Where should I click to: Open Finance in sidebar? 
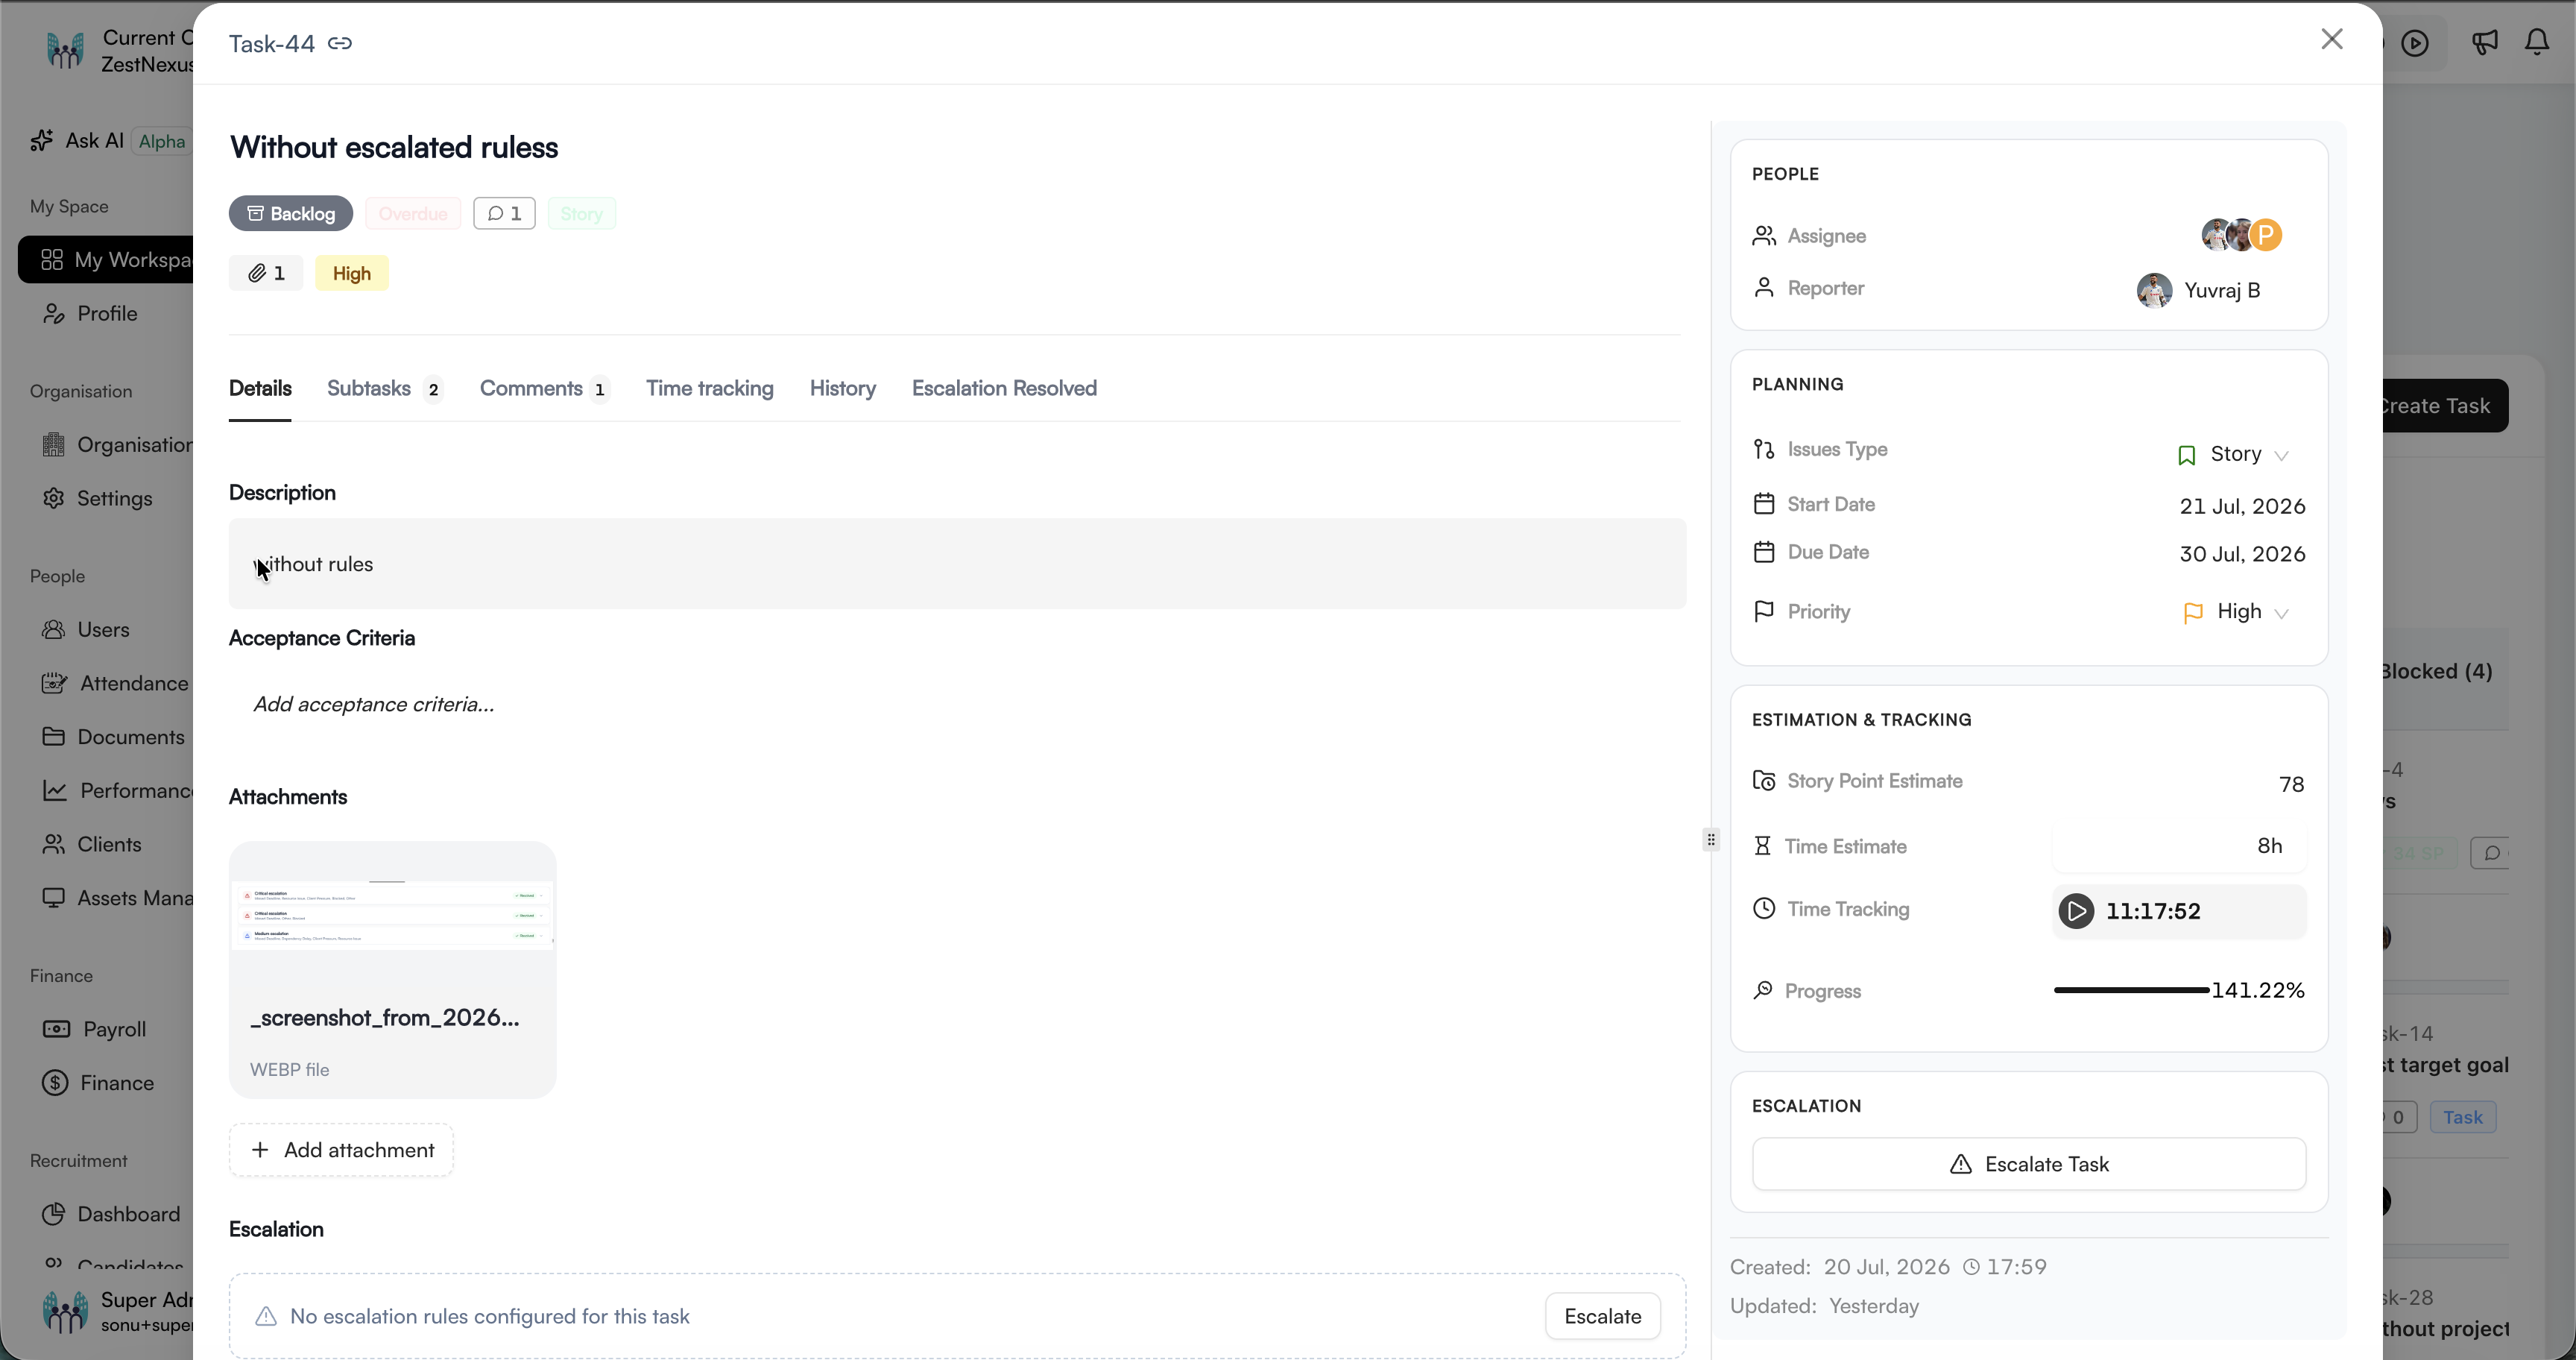pyautogui.click(x=98, y=1083)
